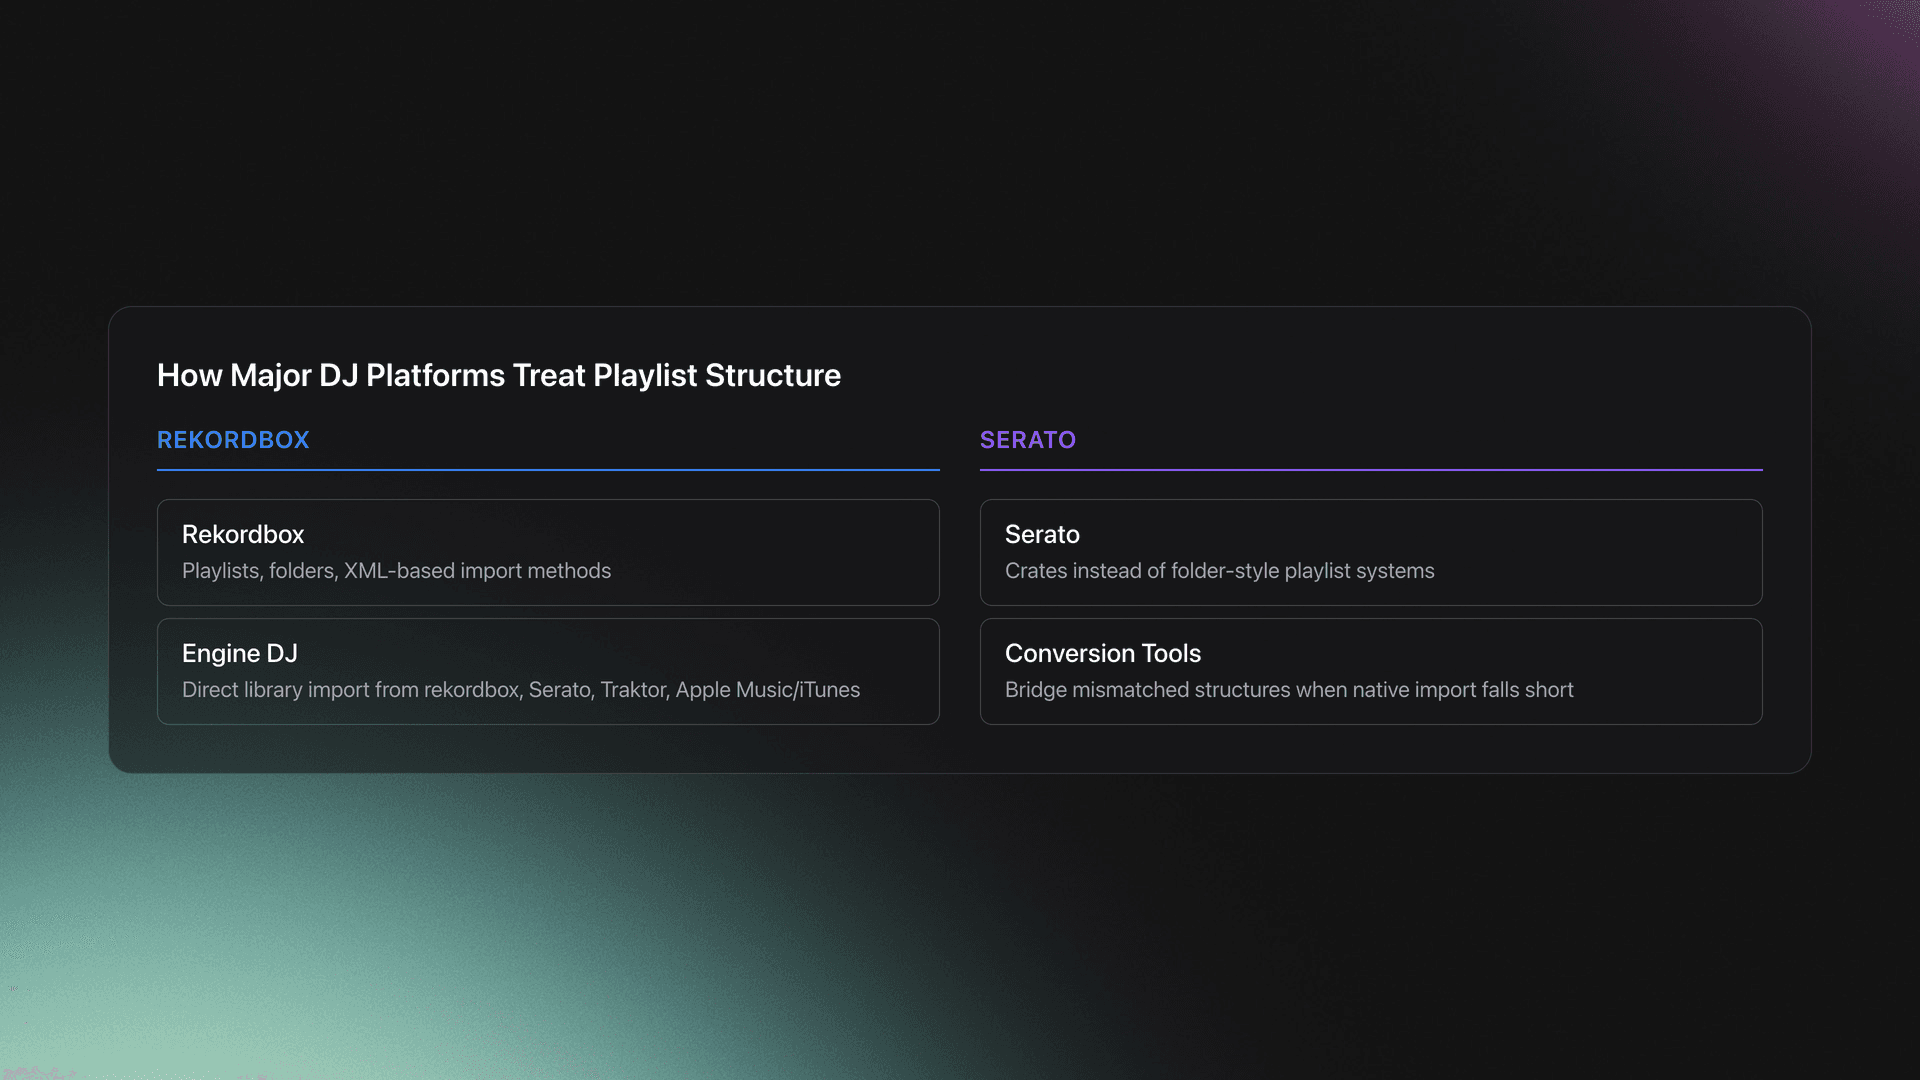Image resolution: width=1920 pixels, height=1080 pixels.
Task: Select the Rekordbox card
Action: [x=548, y=552]
